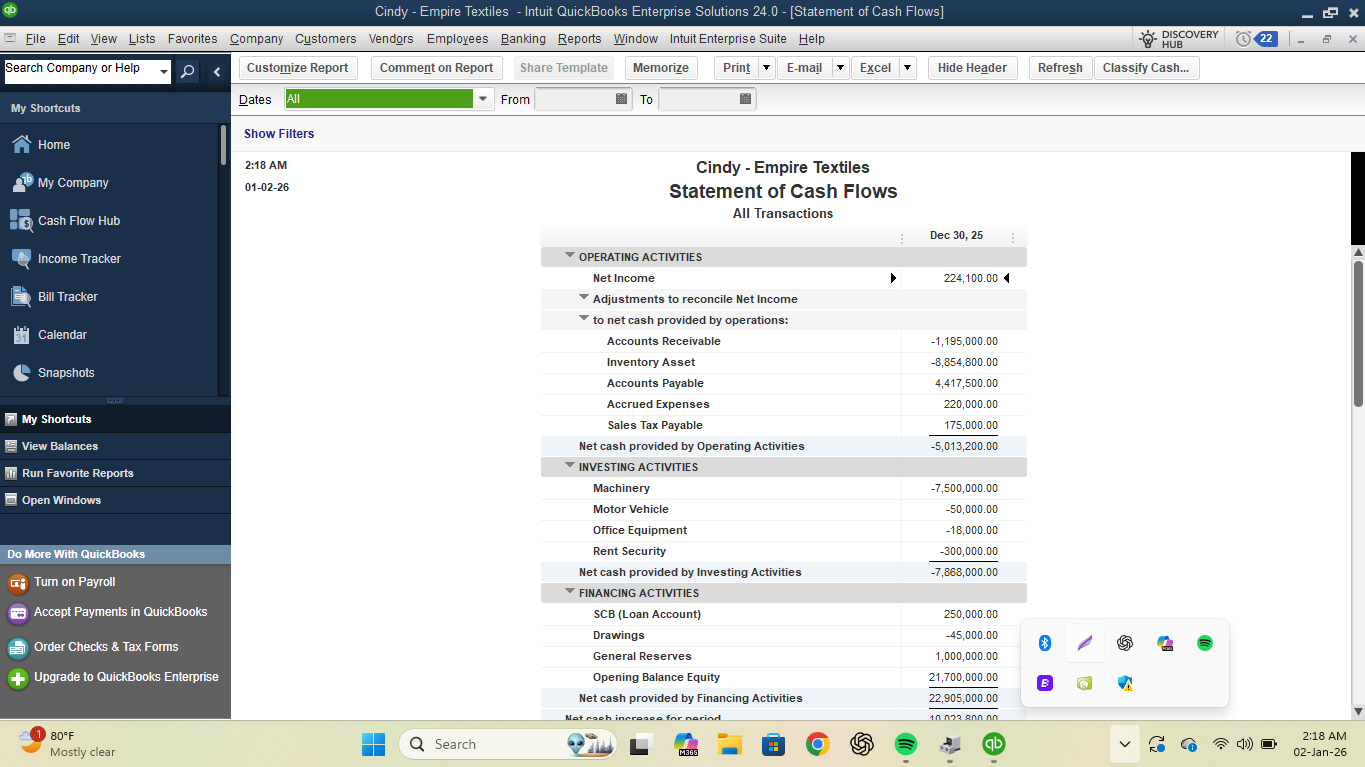Click Bluetooth icon in tray popup
This screenshot has height=767, width=1365.
pos(1045,643)
